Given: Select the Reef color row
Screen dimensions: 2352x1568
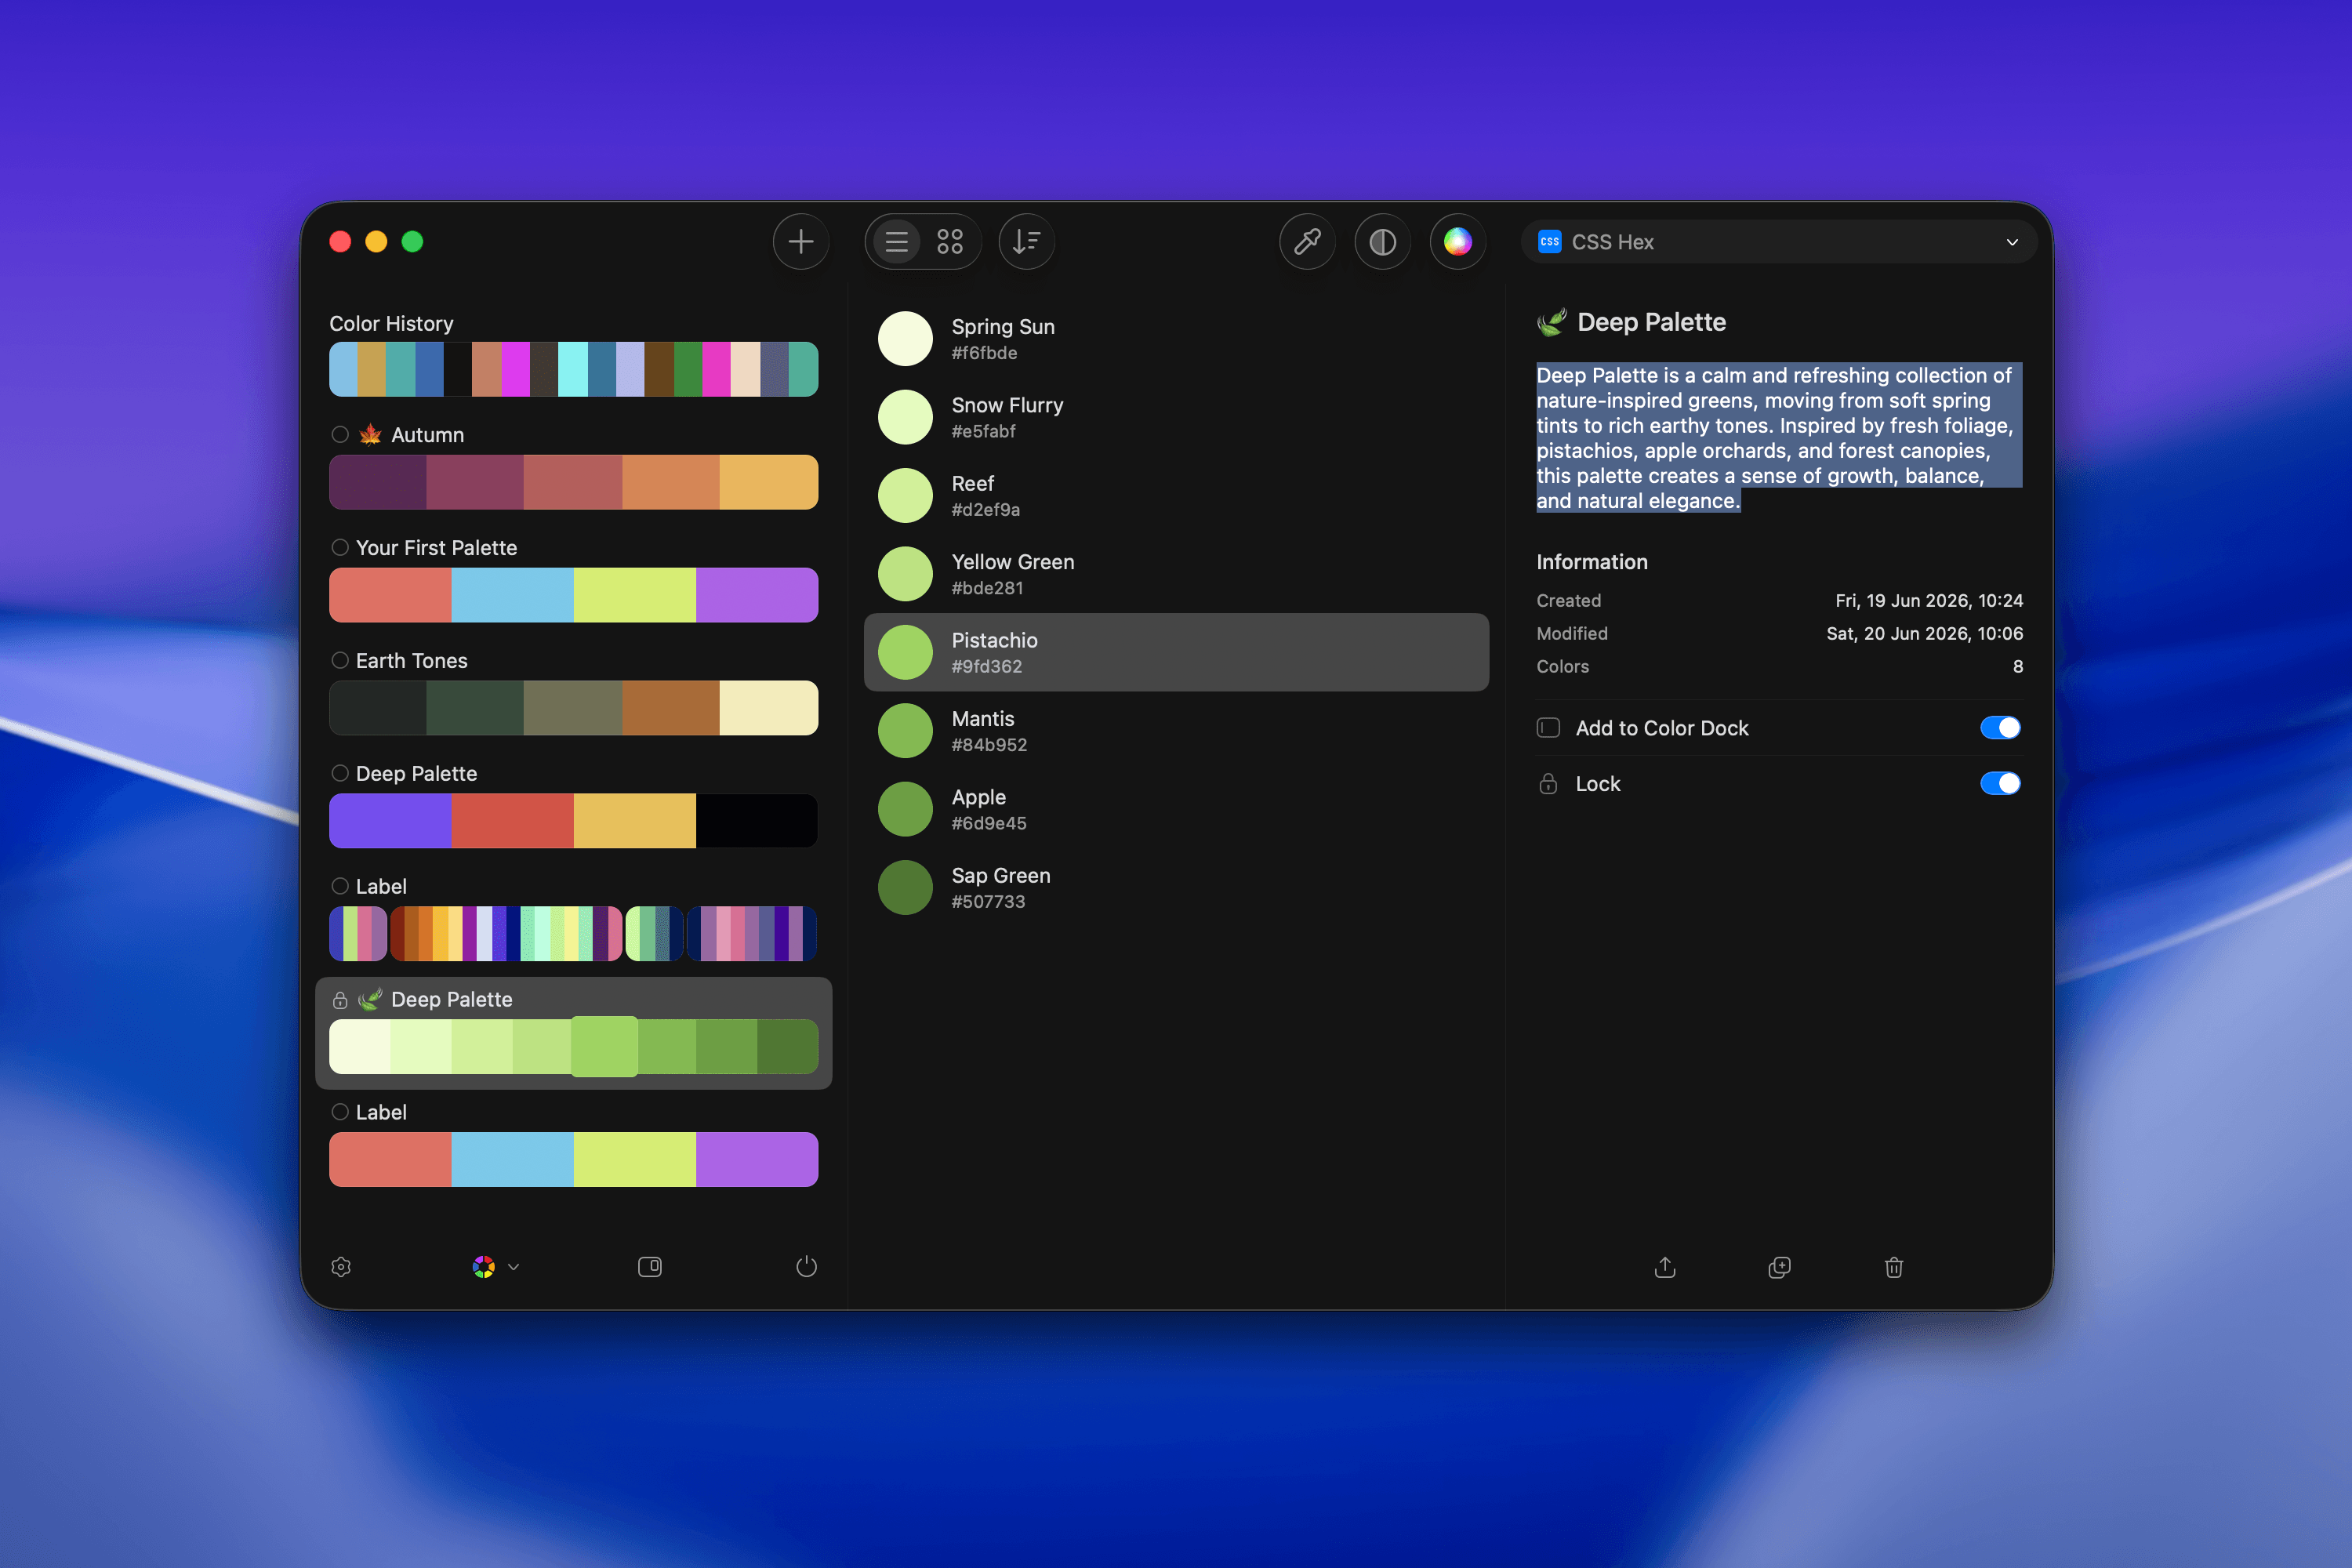Looking at the screenshot, I should (x=1176, y=495).
